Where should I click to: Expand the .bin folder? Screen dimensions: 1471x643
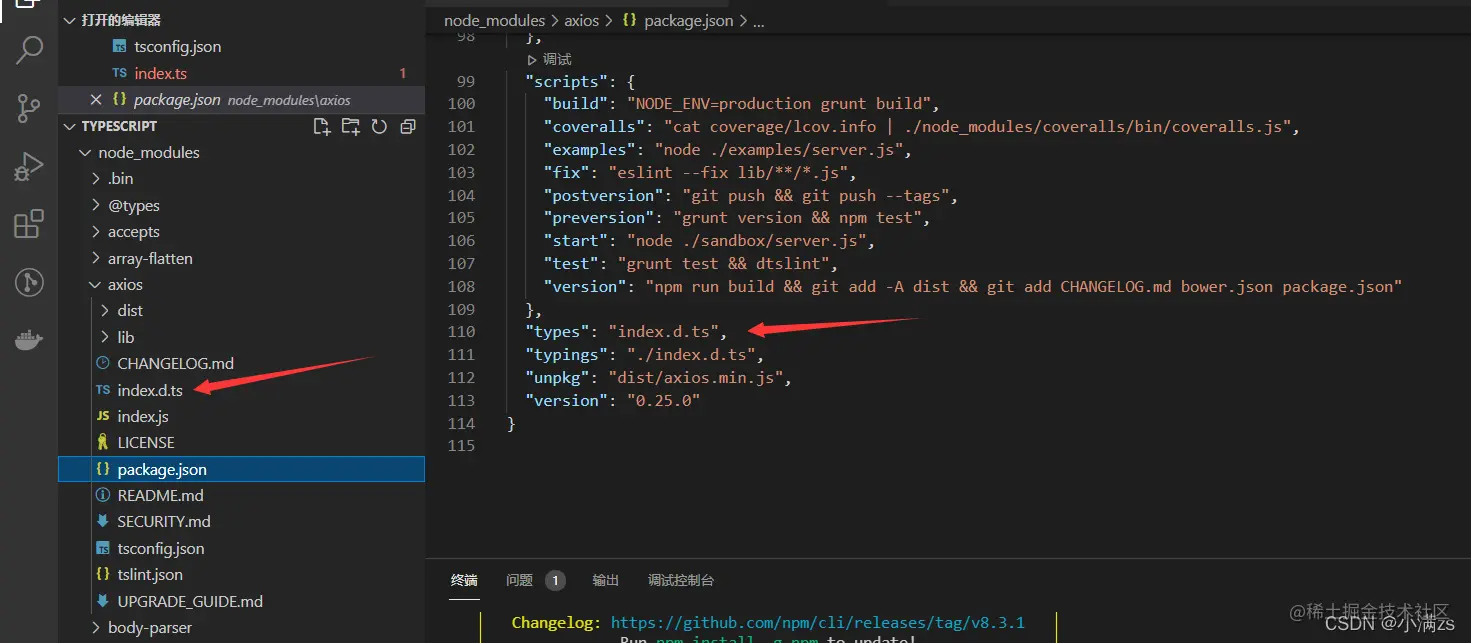click(96, 178)
